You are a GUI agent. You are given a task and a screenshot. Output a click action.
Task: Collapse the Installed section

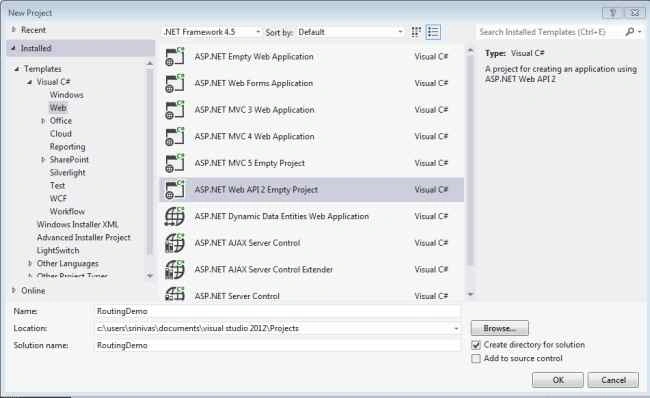(14, 48)
